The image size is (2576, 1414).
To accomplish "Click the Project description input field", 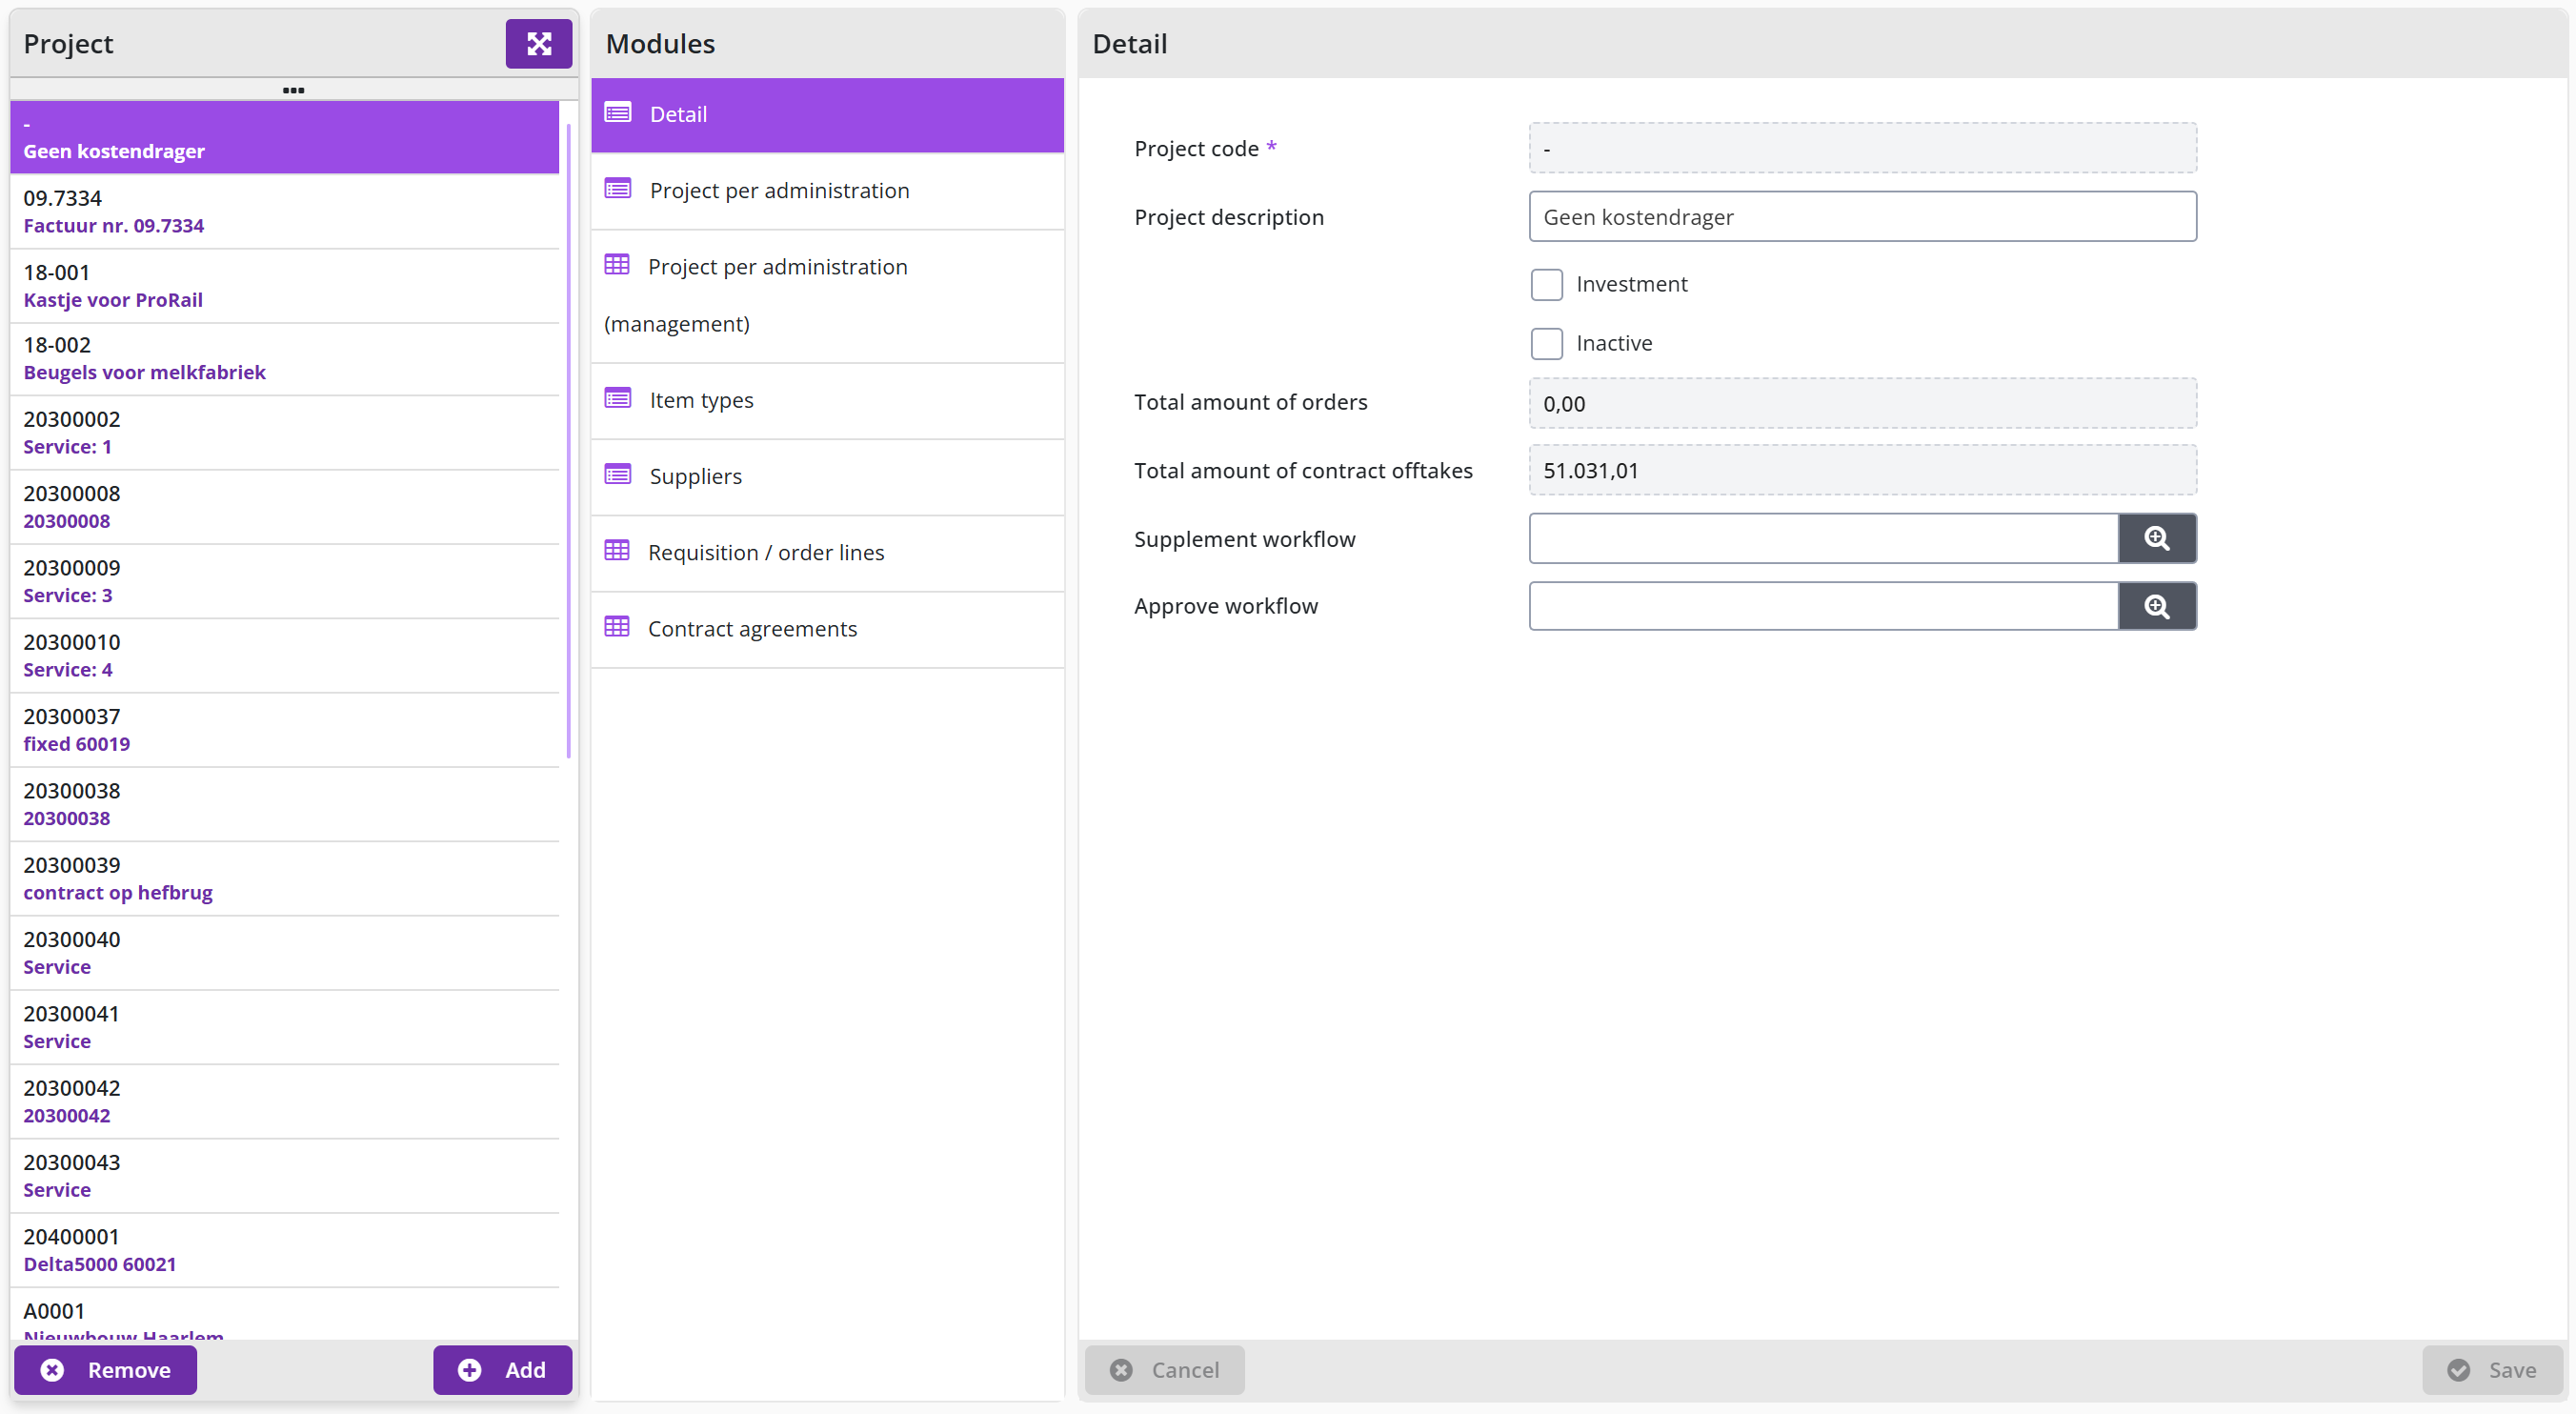I will point(1862,217).
